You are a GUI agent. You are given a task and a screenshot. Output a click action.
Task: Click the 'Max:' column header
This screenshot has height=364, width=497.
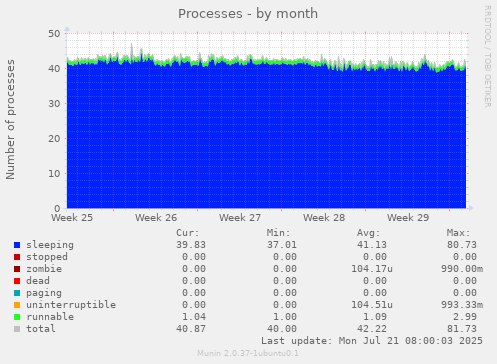pos(459,233)
